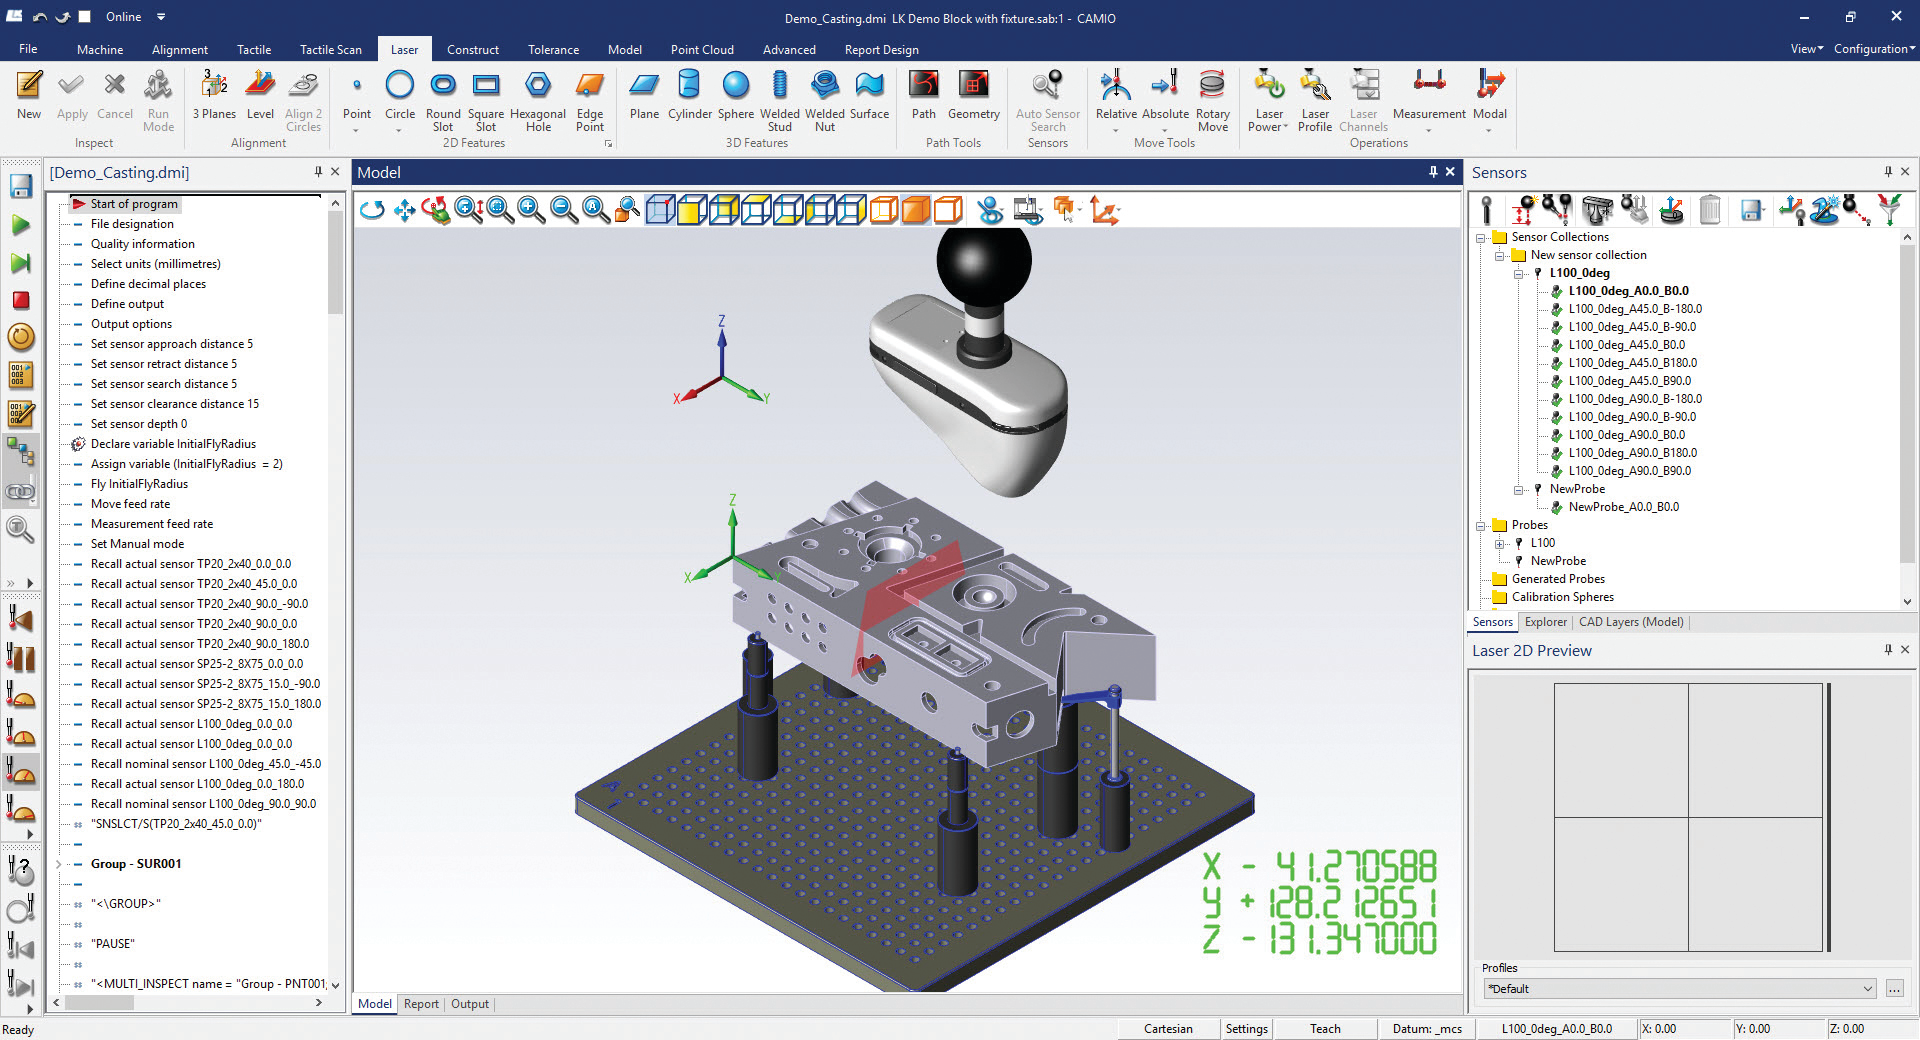The image size is (1920, 1040).
Task: Select the Rotary Move tool
Action: [1212, 101]
